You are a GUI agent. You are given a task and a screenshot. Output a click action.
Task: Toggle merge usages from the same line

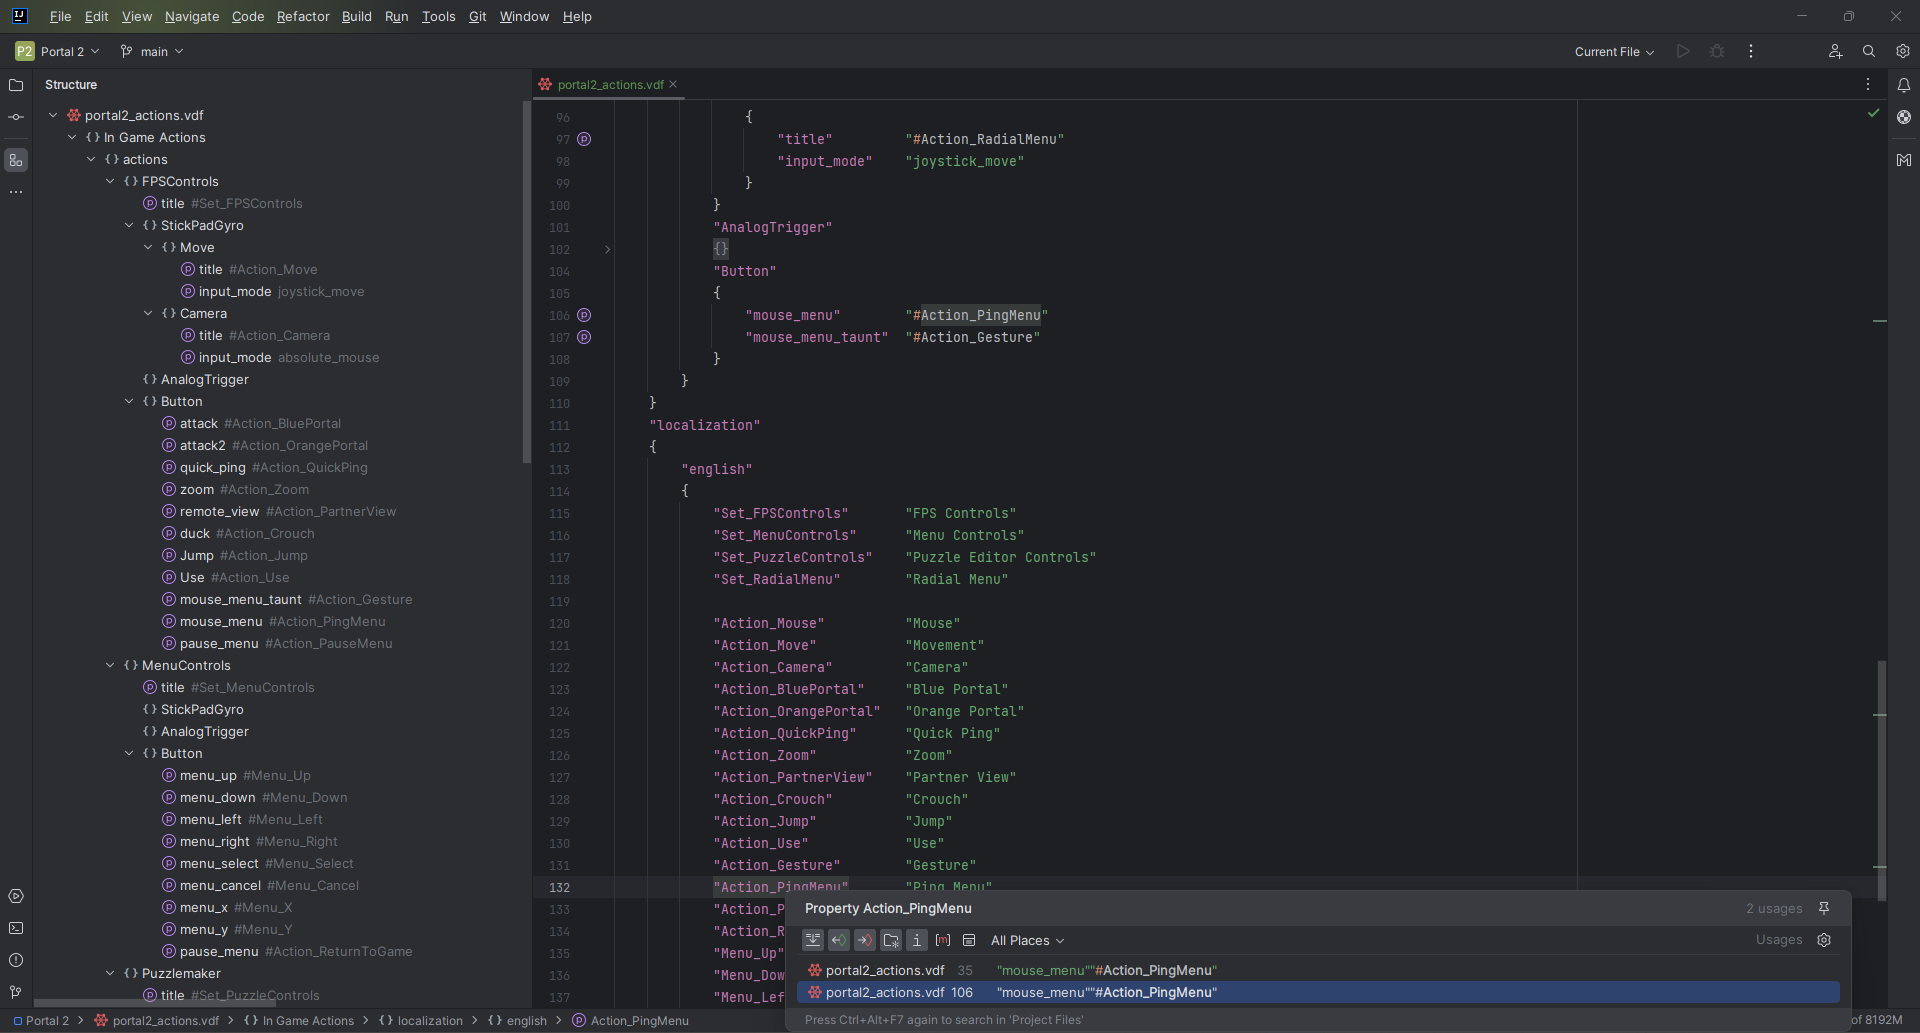point(813,940)
